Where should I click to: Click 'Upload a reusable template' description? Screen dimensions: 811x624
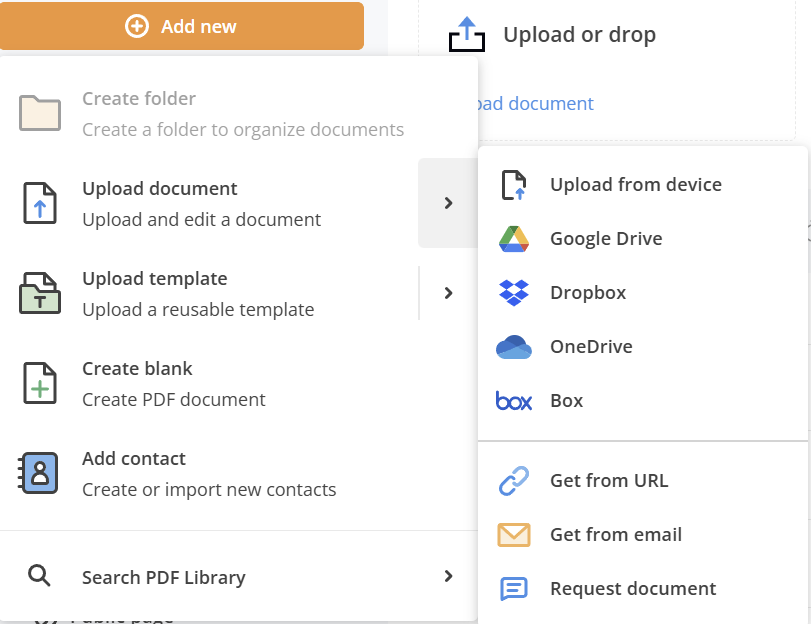pos(198,309)
